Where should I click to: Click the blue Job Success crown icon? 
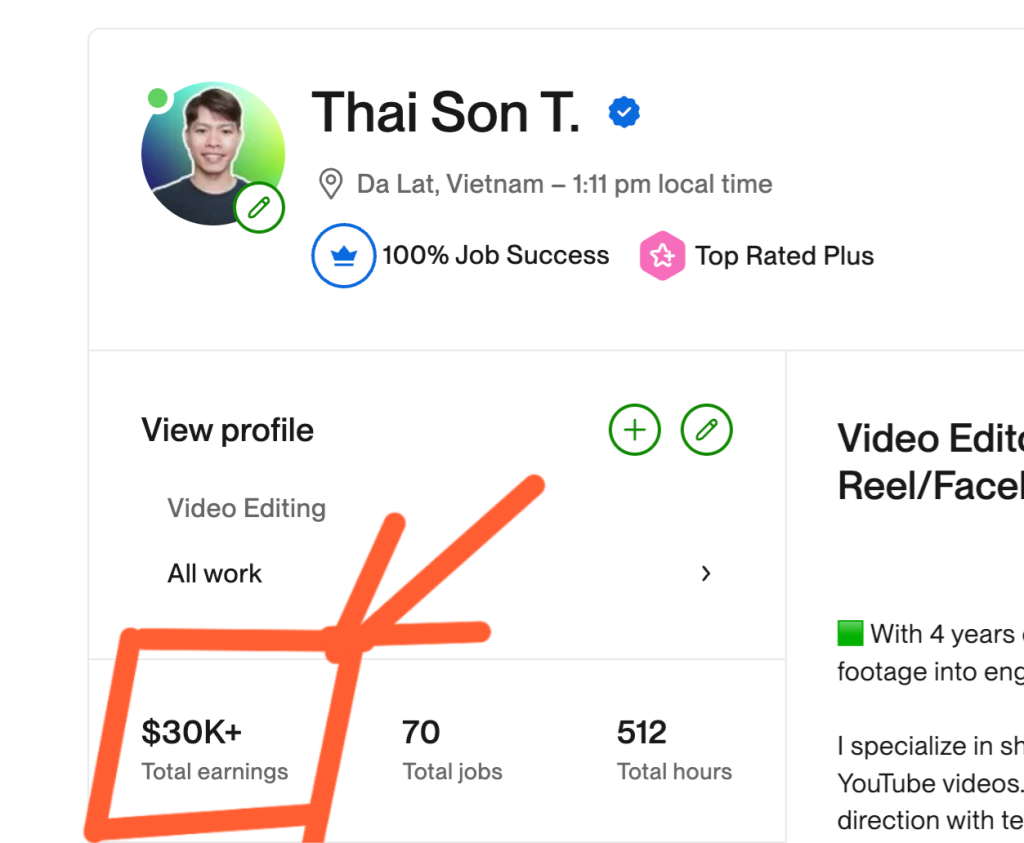point(344,256)
